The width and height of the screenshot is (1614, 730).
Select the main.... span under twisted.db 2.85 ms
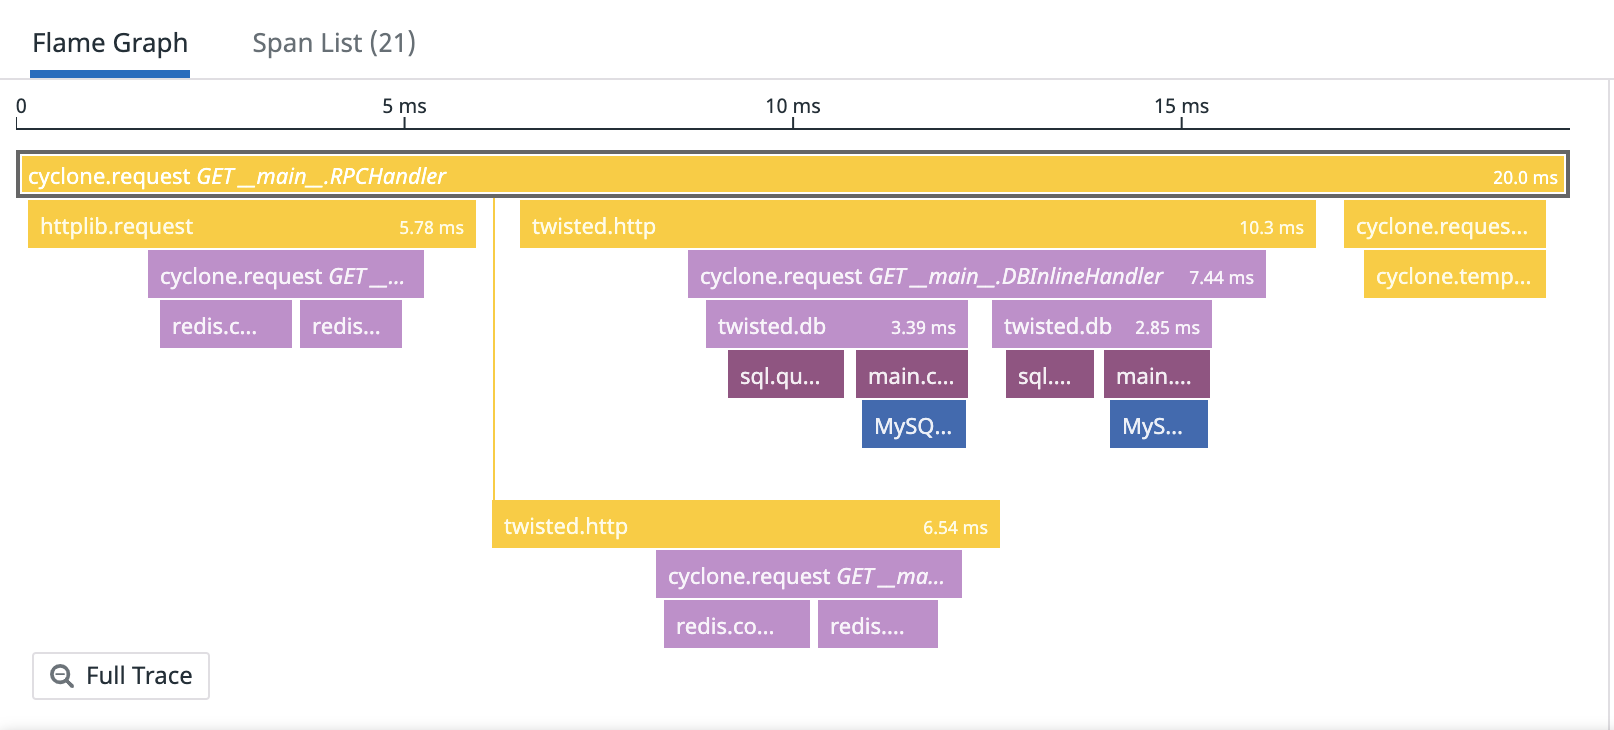click(1157, 374)
